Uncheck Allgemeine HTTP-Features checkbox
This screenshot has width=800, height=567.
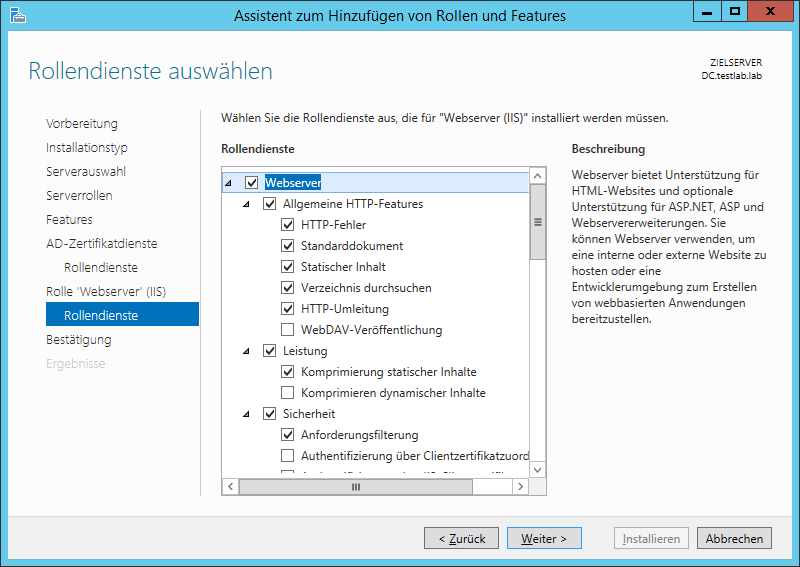269,204
